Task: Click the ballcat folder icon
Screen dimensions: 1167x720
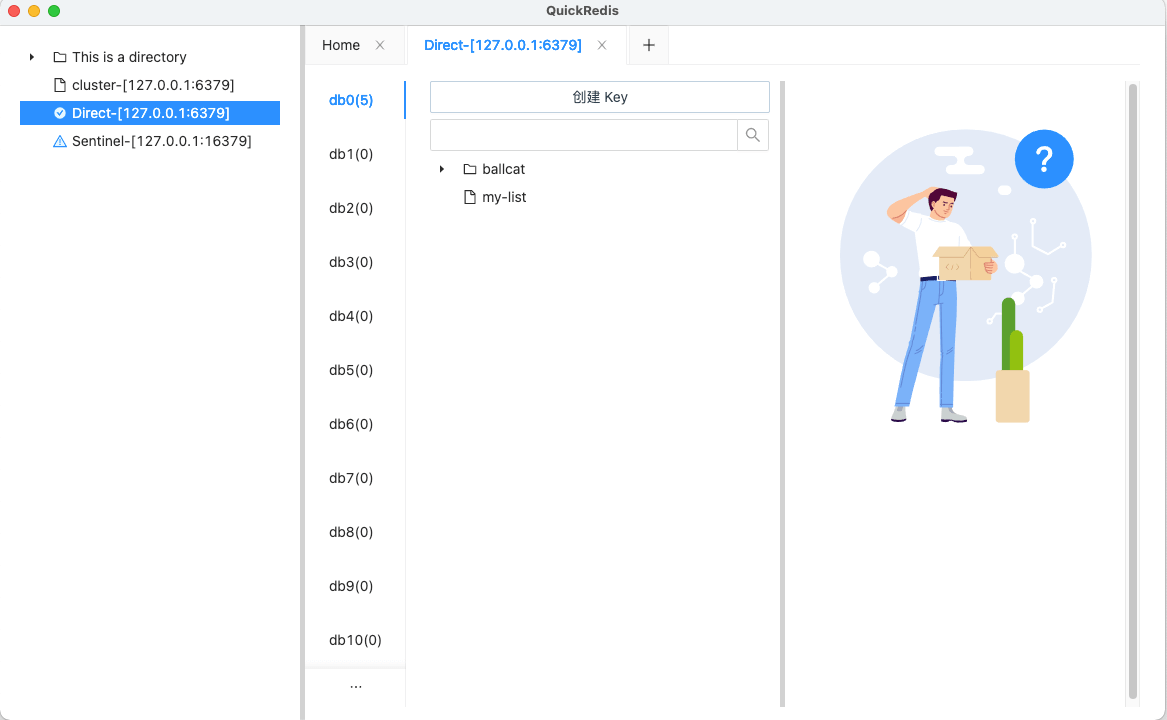Action: [x=470, y=169]
